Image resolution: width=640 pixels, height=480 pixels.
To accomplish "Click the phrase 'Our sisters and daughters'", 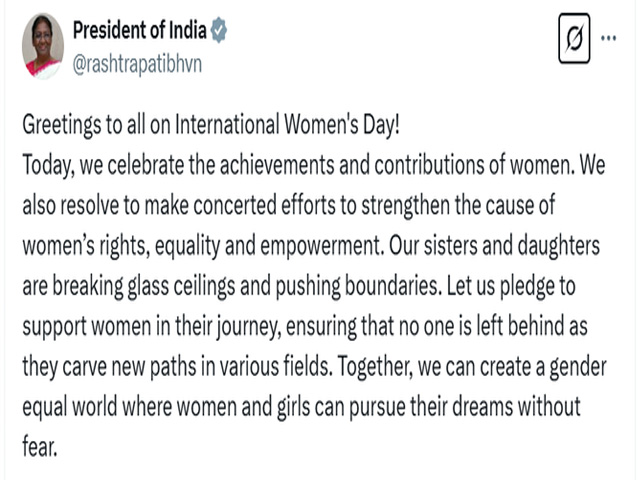I will tap(494, 245).
